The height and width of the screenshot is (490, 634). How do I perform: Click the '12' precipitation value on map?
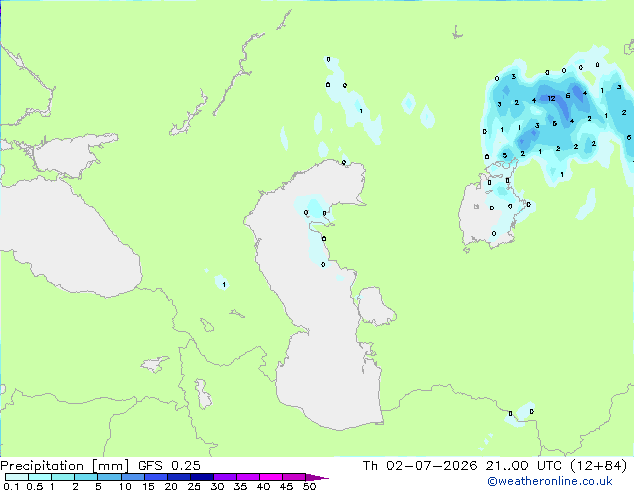click(551, 98)
